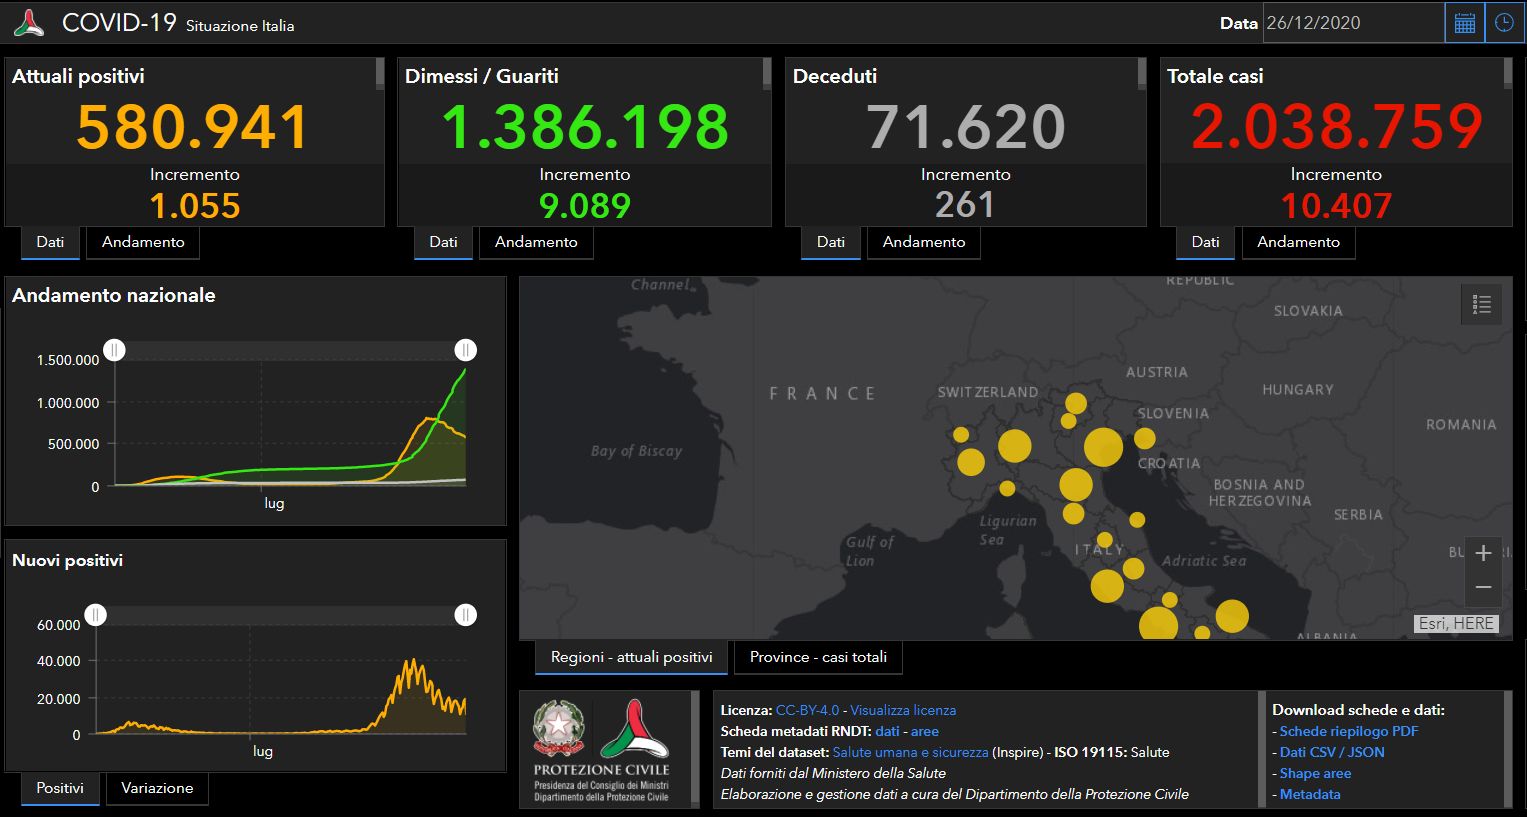This screenshot has width=1527, height=817.
Task: Zoom in on the map
Action: [1483, 553]
